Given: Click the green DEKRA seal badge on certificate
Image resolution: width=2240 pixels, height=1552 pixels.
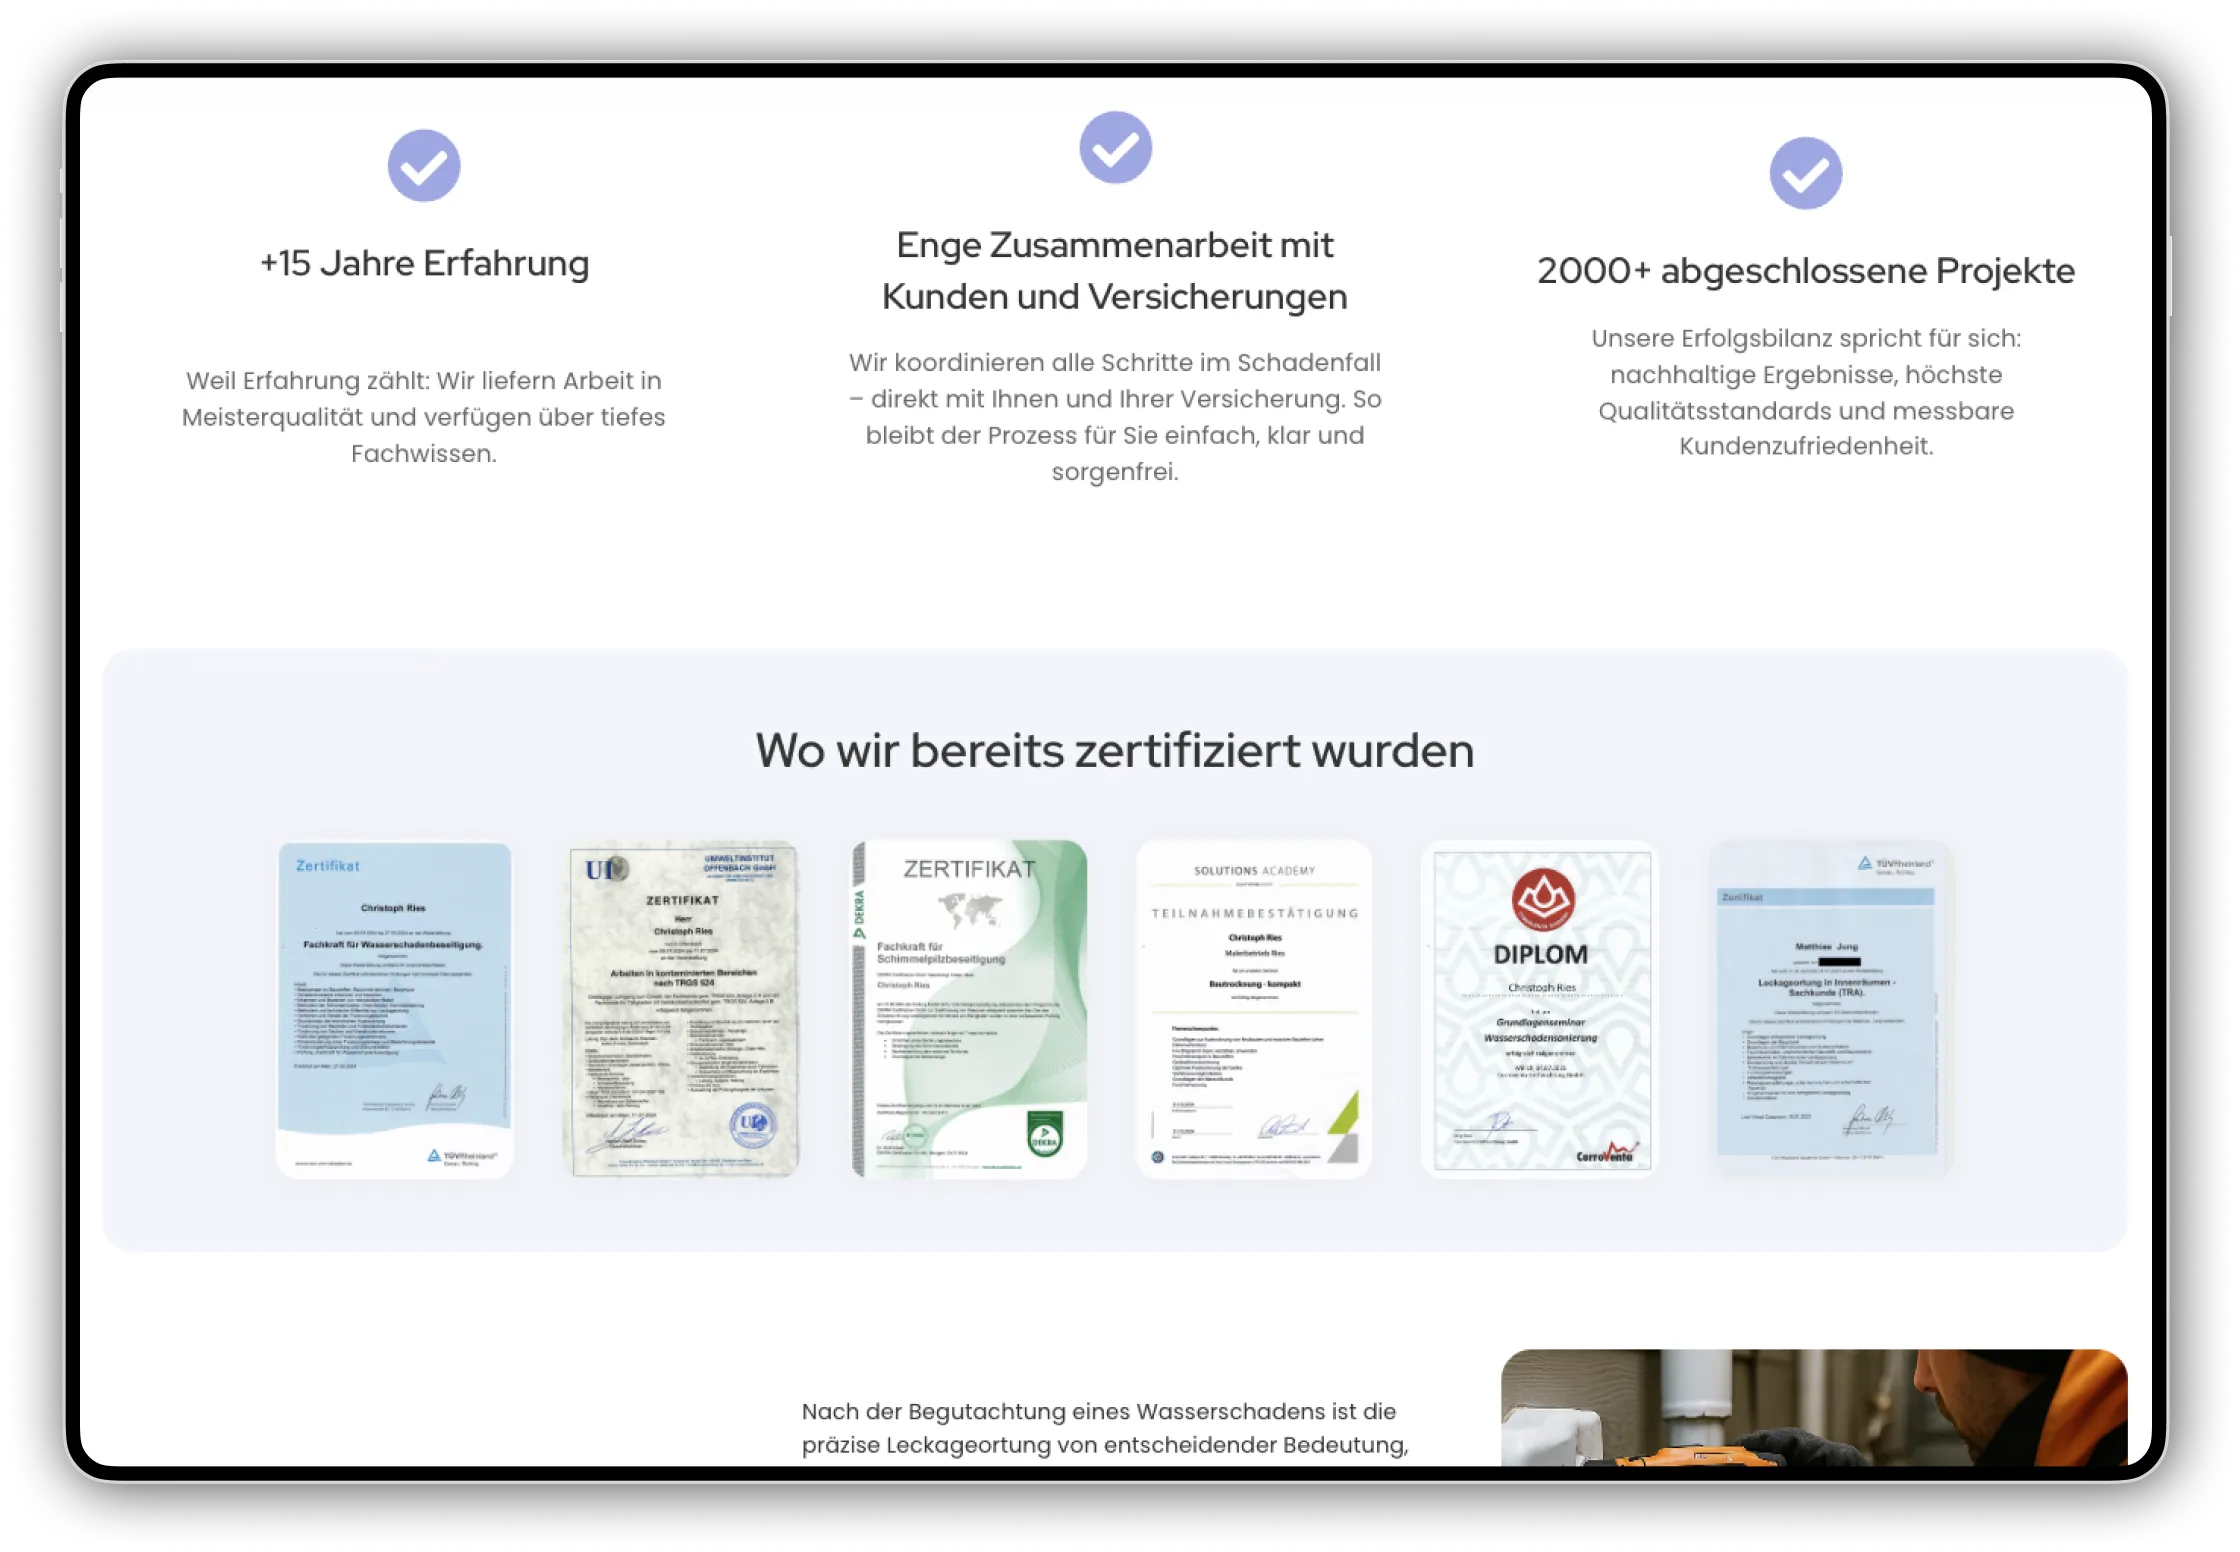Looking at the screenshot, I should tap(1043, 1135).
